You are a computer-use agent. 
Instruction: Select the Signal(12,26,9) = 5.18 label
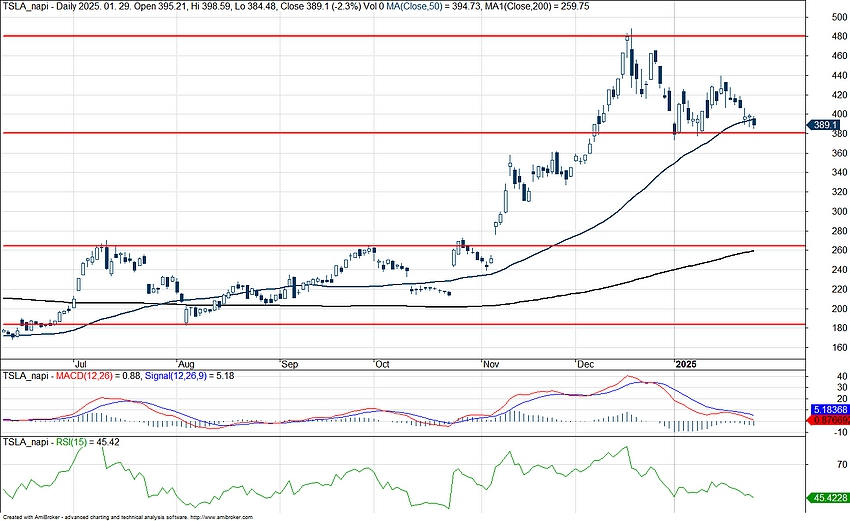pyautogui.click(x=190, y=376)
